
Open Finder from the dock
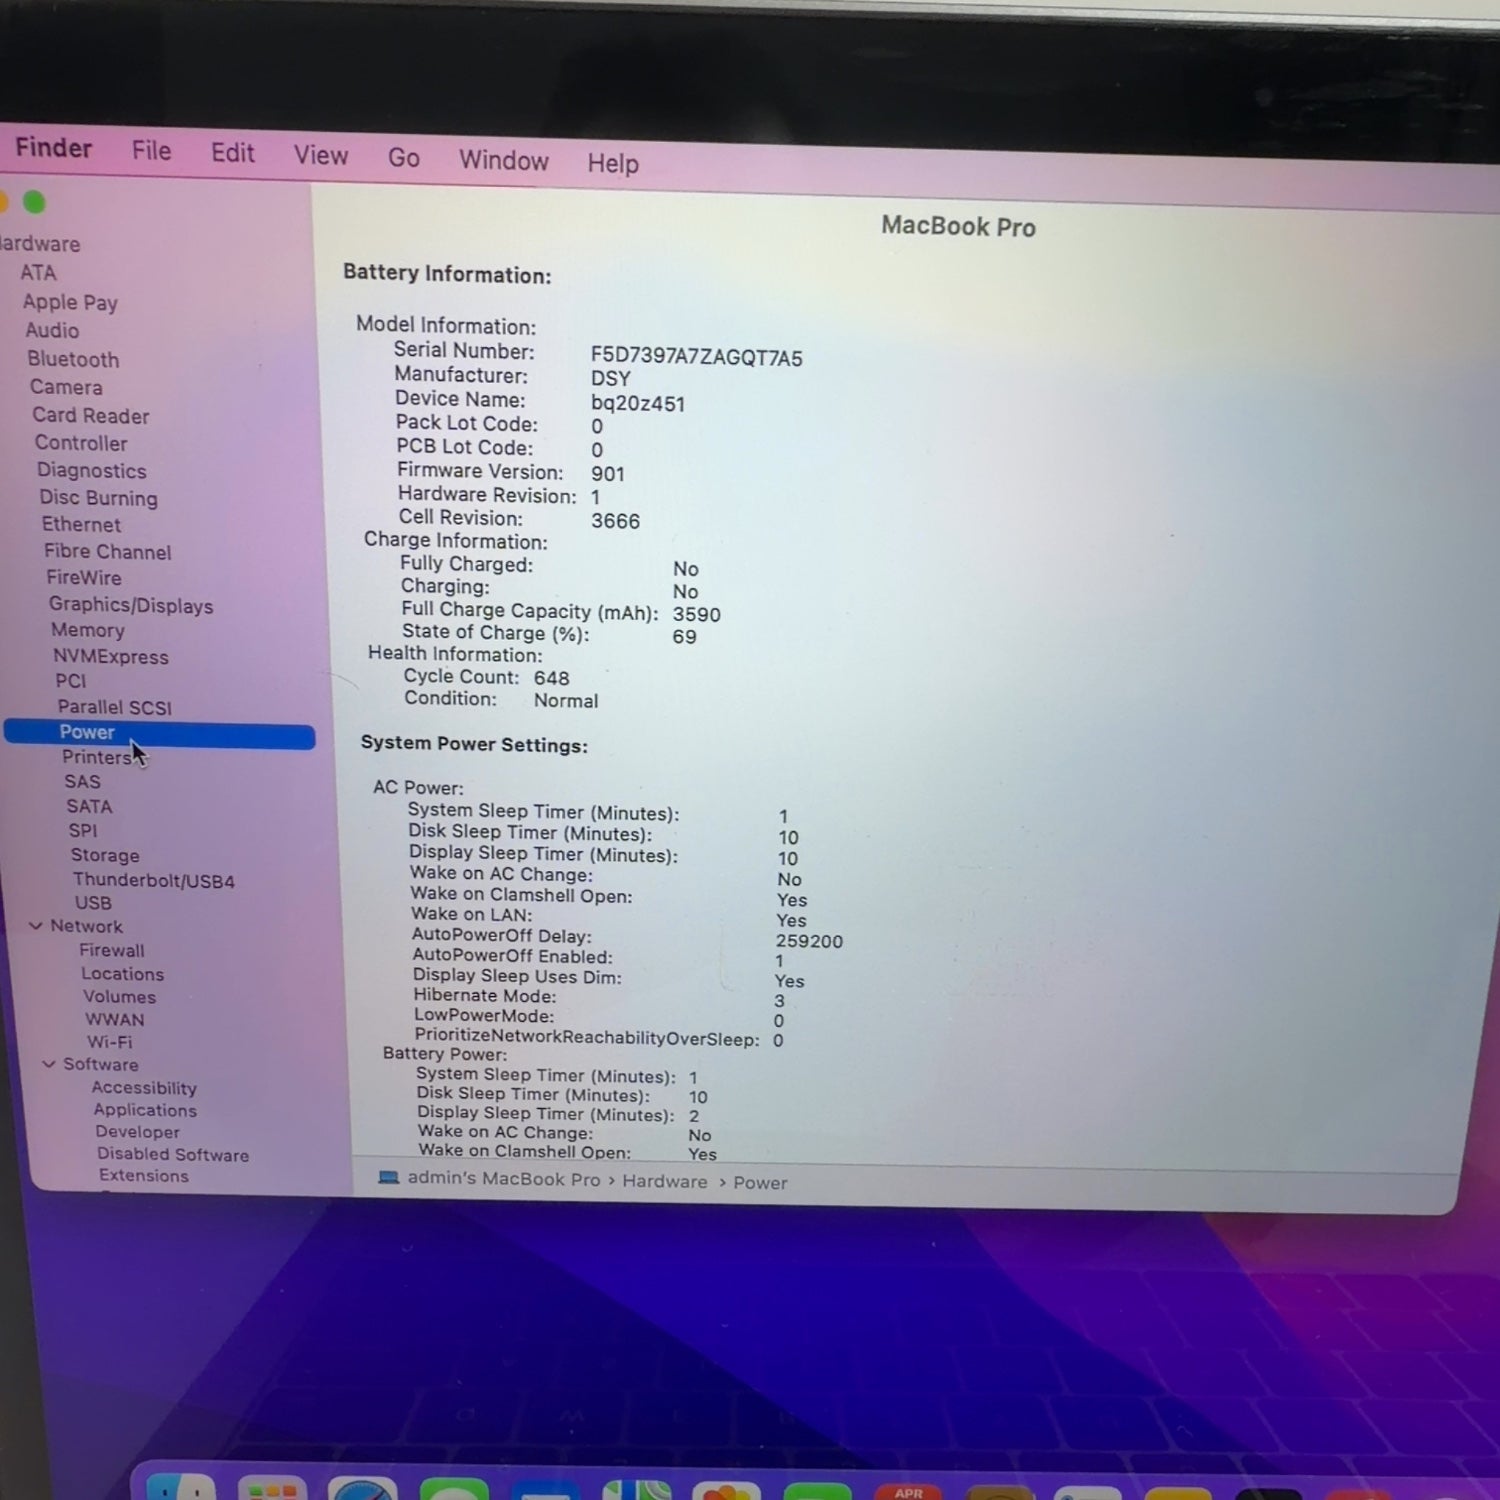pos(181,1487)
